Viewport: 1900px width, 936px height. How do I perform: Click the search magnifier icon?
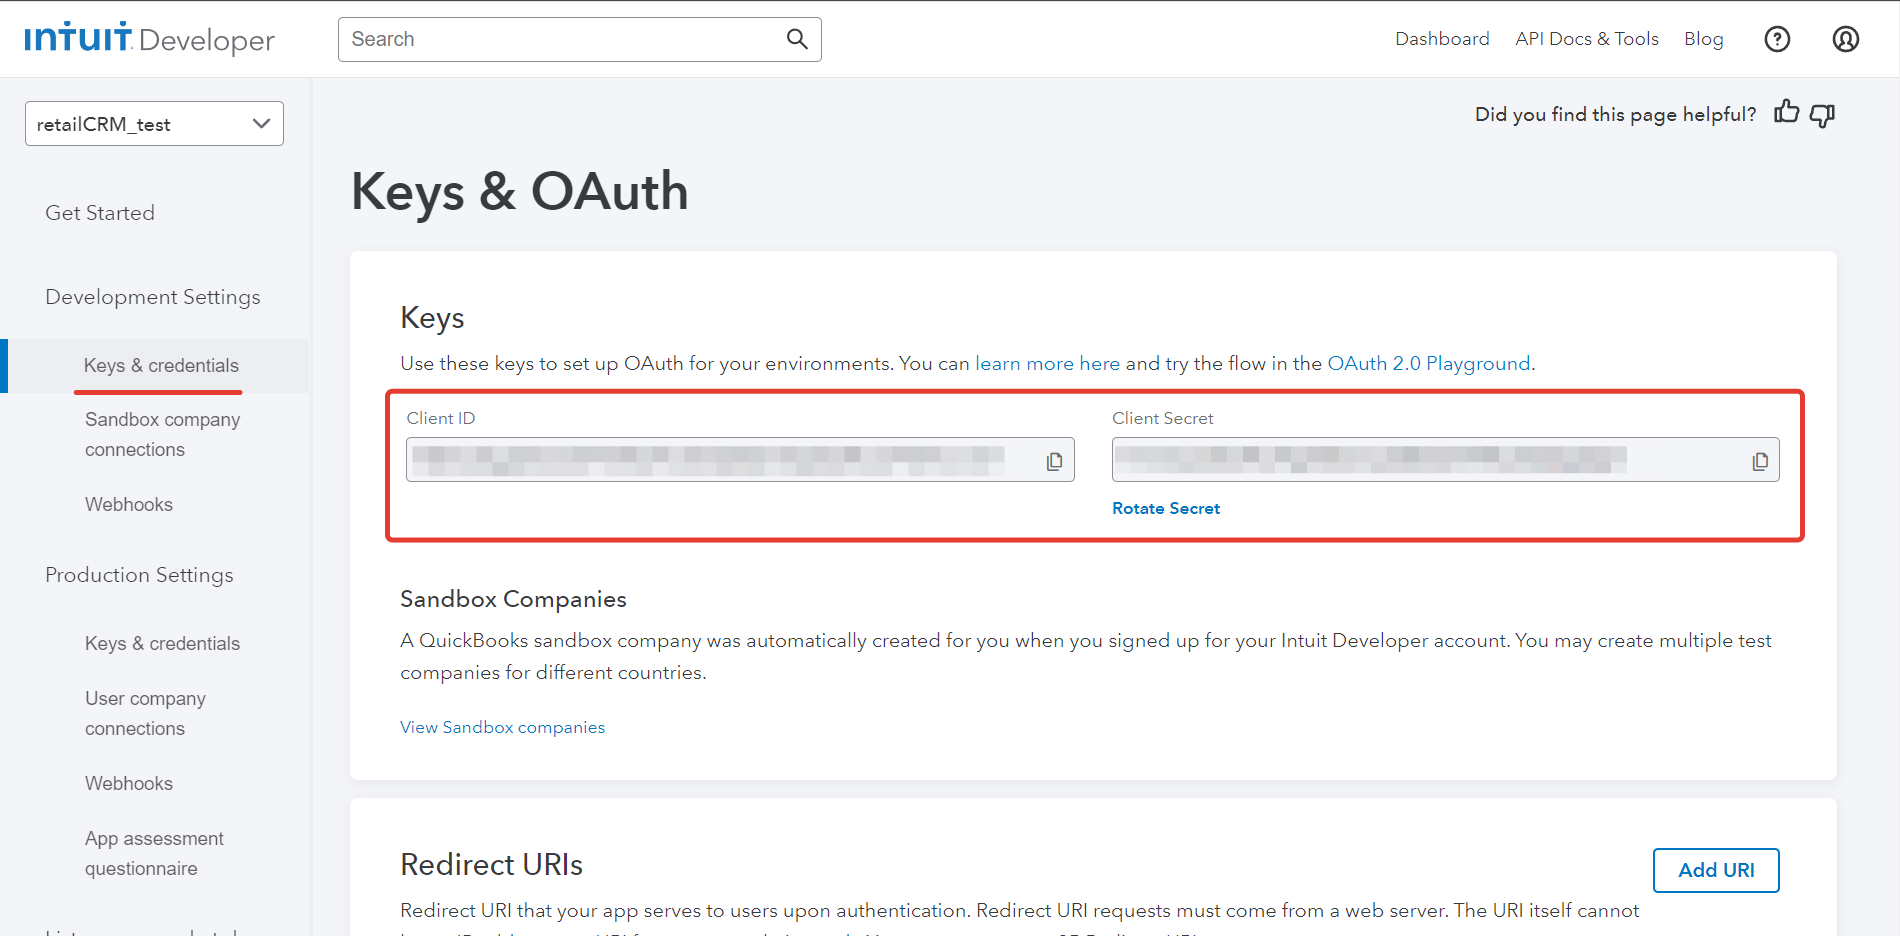797,39
